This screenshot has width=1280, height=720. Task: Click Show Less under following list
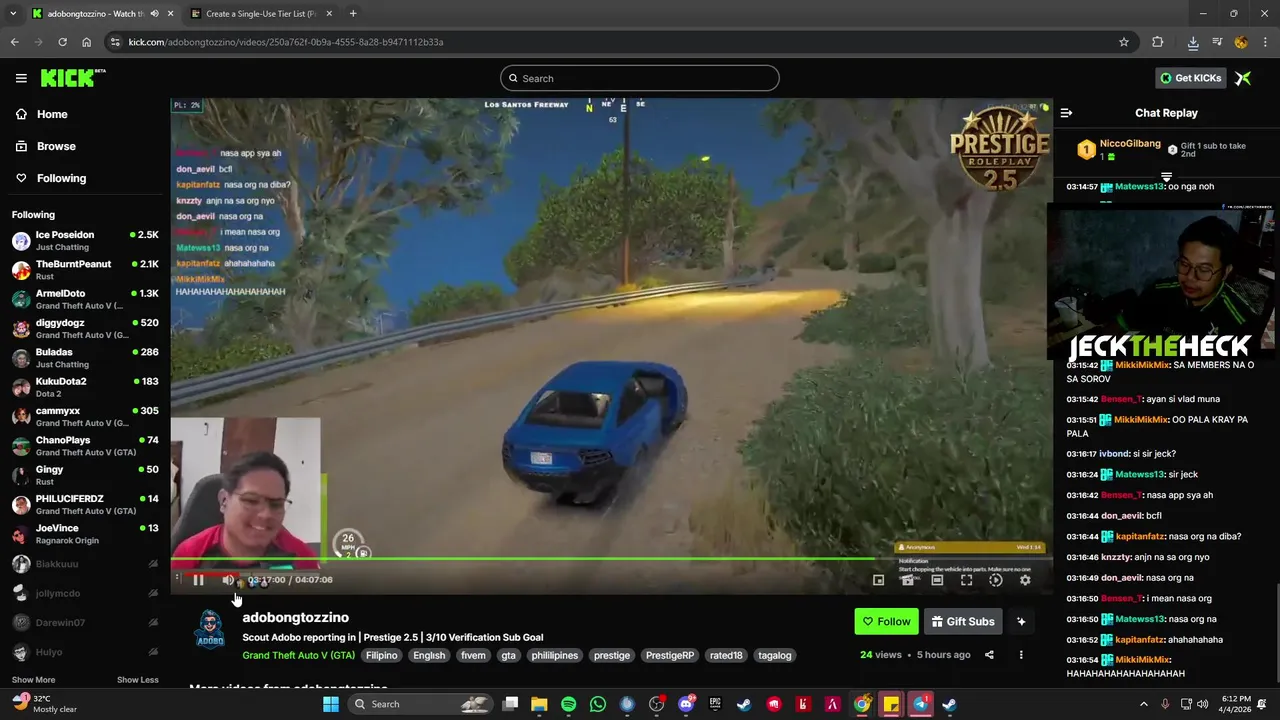click(x=137, y=680)
